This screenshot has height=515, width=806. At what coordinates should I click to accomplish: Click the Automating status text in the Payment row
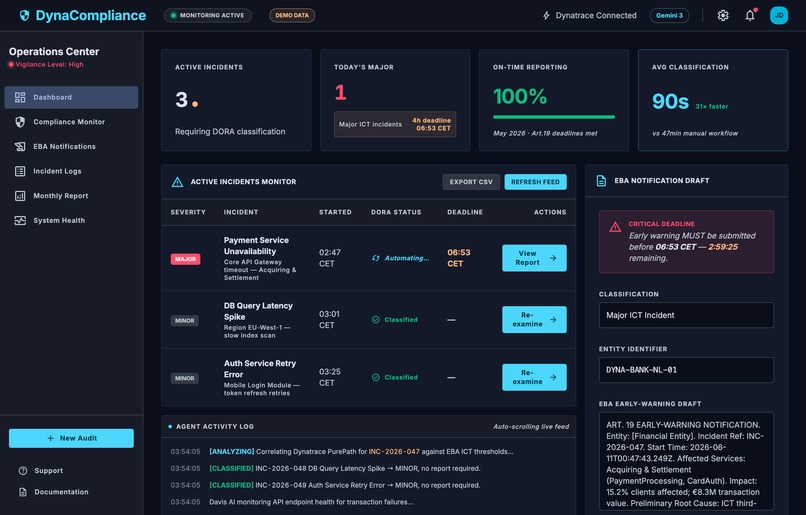pos(407,258)
